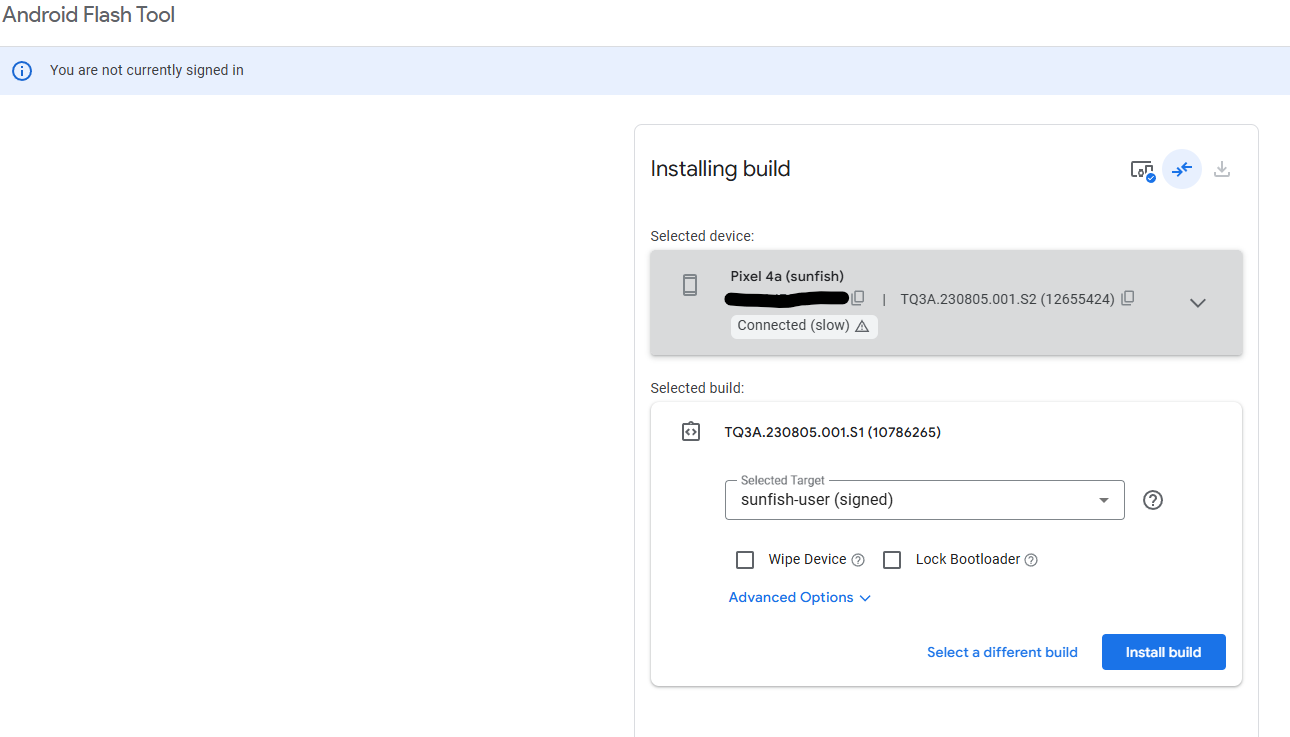Click the info icon in sign-in banner
The height and width of the screenshot is (737, 1290).
[22, 71]
